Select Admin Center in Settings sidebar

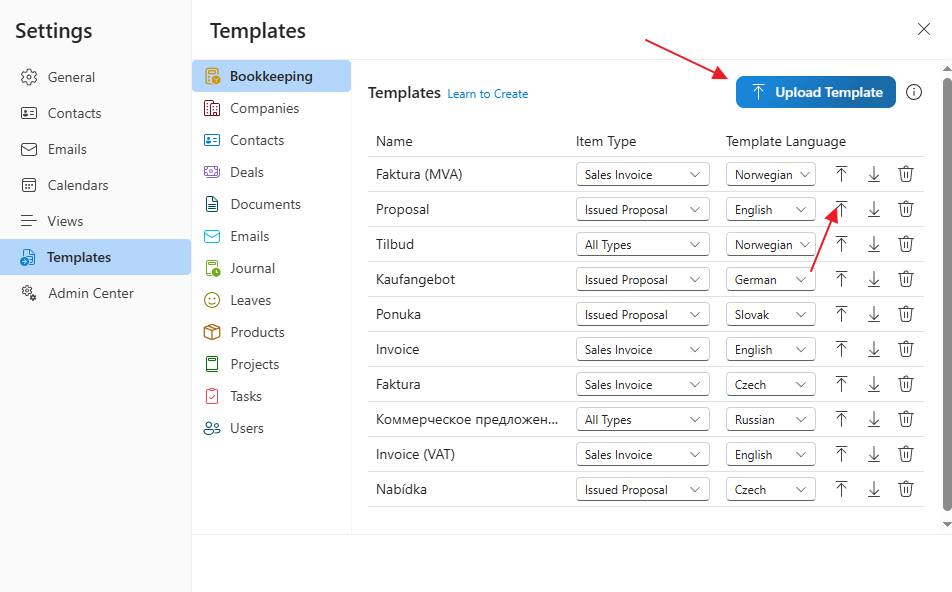[89, 293]
